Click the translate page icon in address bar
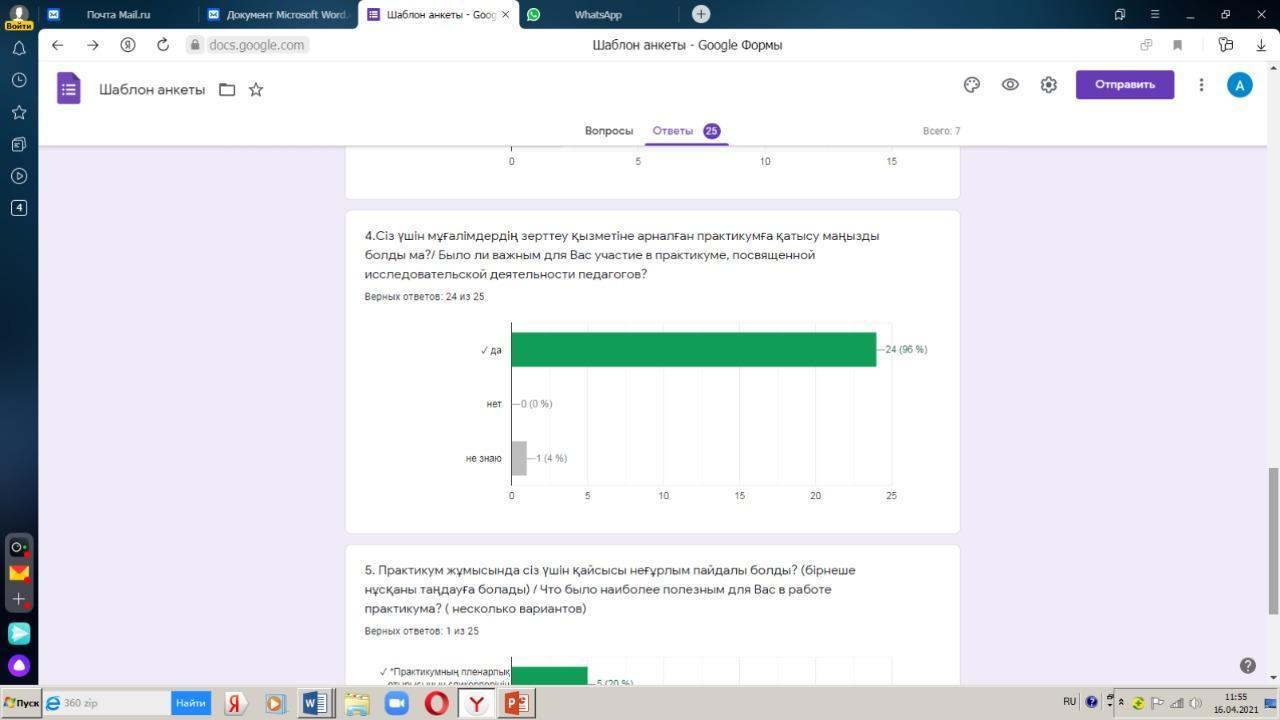Screen dimensions: 1280x720 point(1146,45)
